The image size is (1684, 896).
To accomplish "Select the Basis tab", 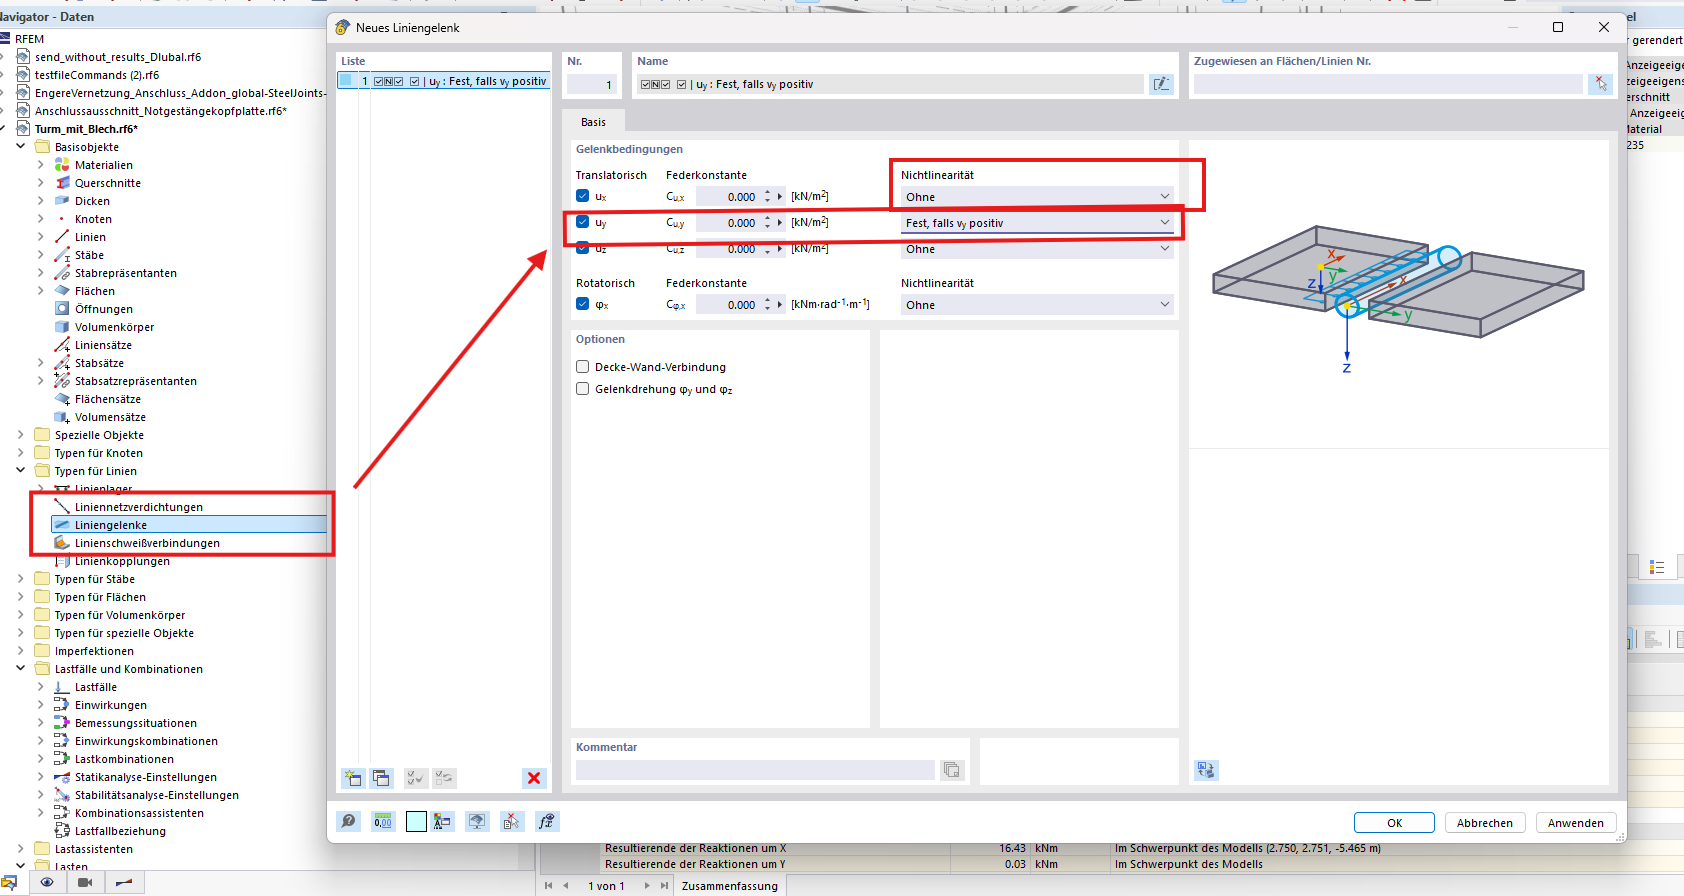I will click(593, 122).
